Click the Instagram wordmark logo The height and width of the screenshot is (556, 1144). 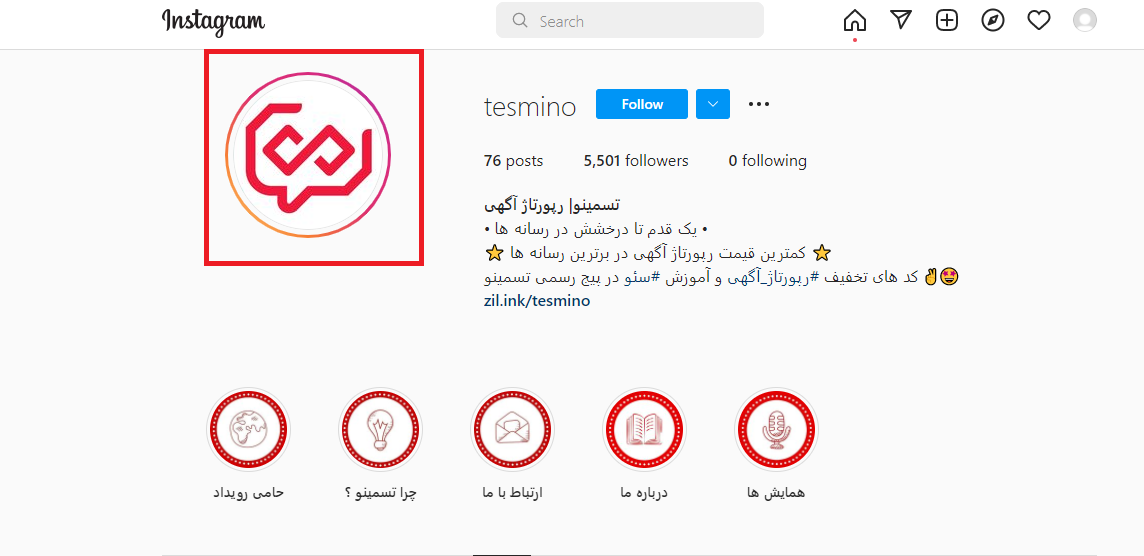pos(213,21)
